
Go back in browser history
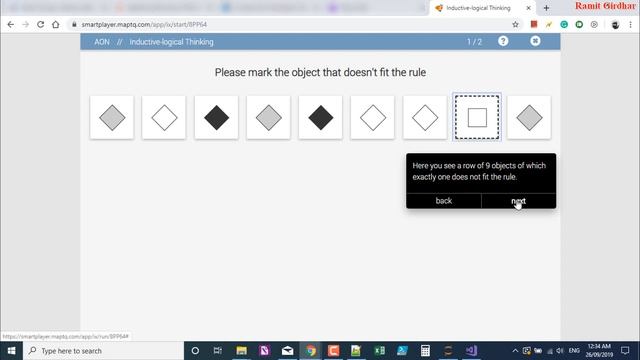point(11,24)
